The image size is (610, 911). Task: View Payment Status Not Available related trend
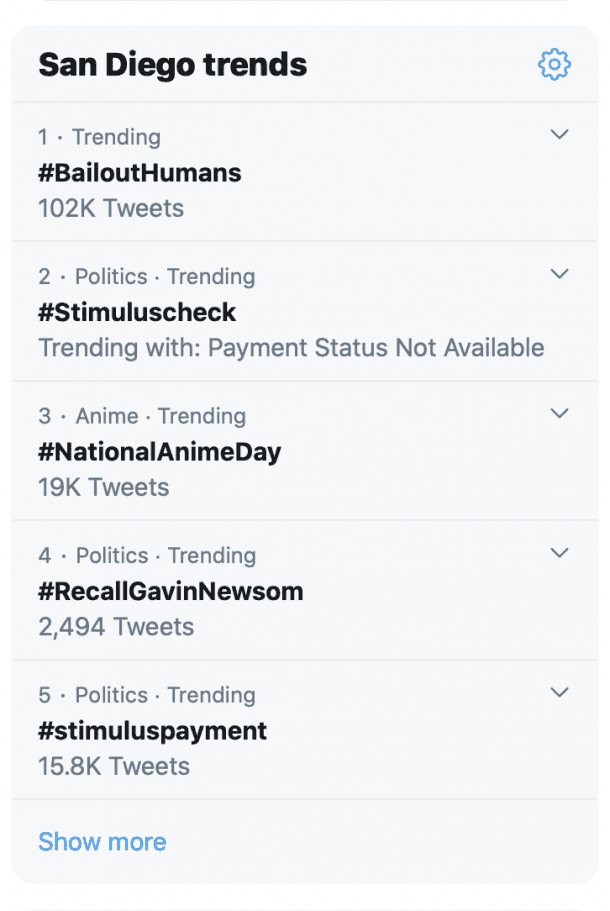coord(291,347)
